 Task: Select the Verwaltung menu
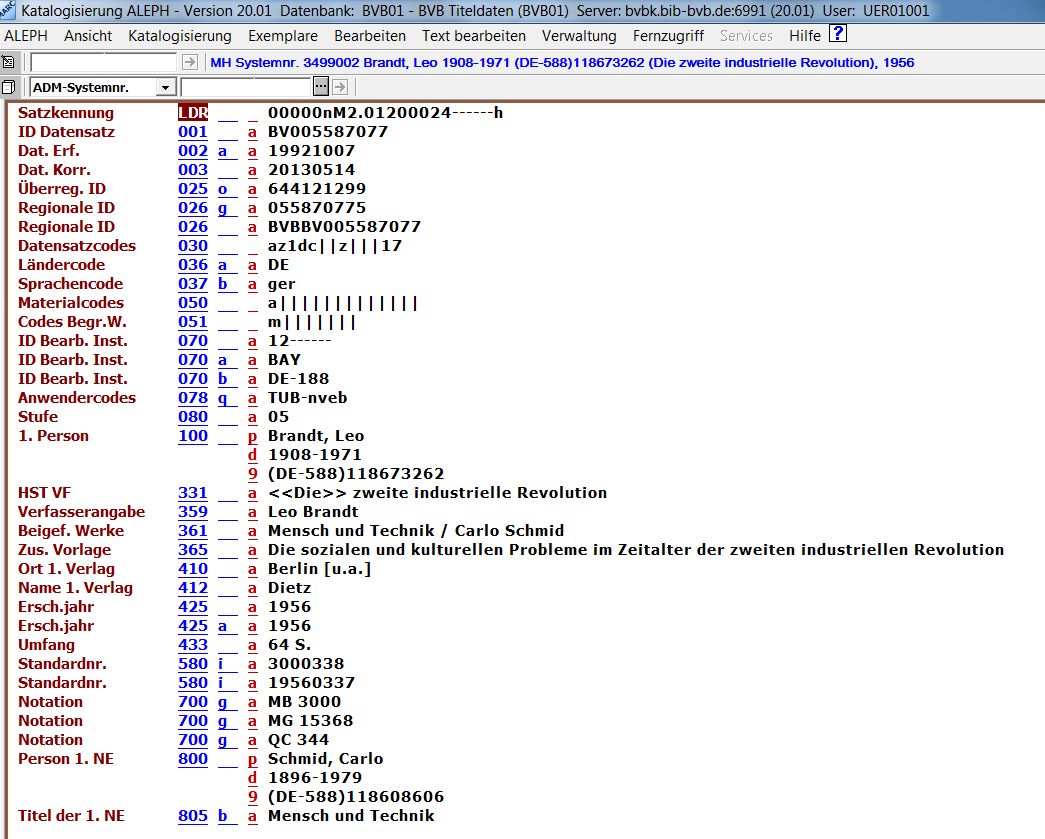(x=579, y=35)
